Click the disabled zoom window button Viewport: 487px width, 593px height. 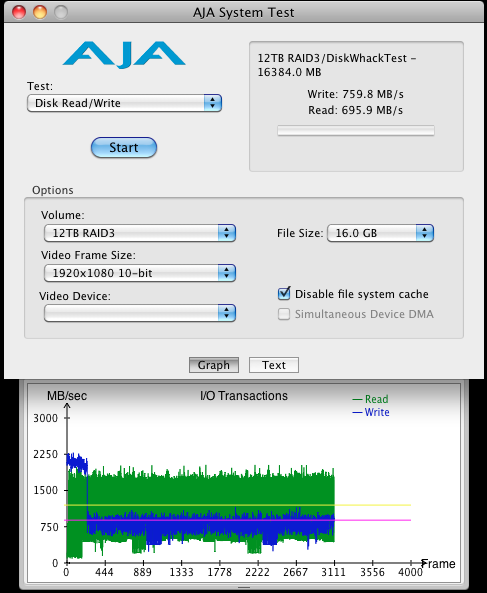(x=61, y=12)
